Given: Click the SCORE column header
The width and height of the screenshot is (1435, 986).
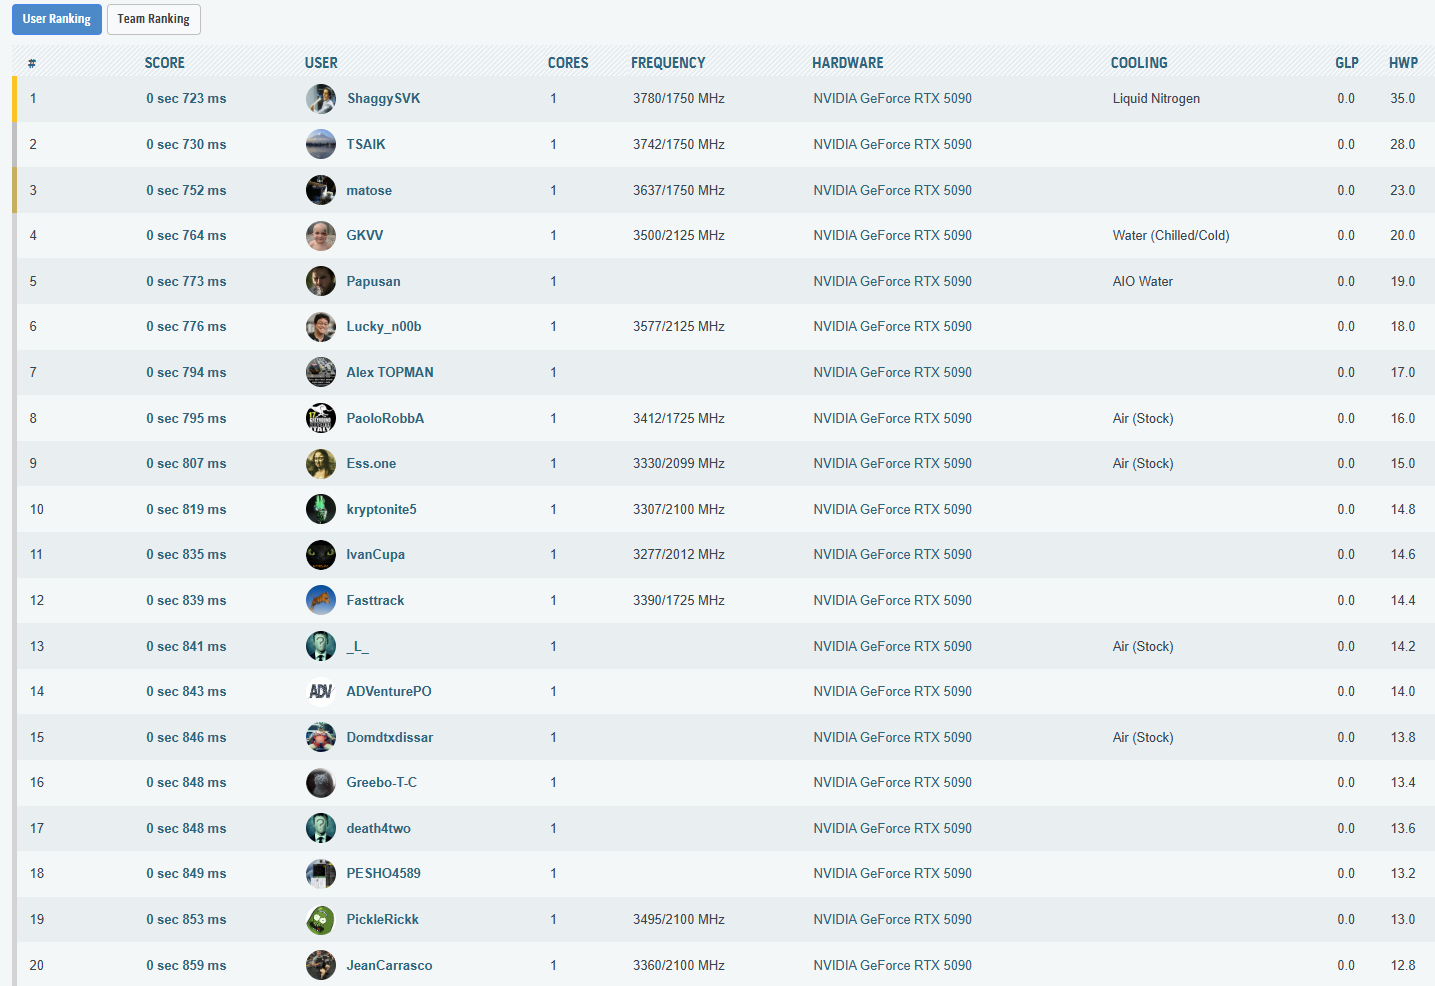Looking at the screenshot, I should [164, 62].
